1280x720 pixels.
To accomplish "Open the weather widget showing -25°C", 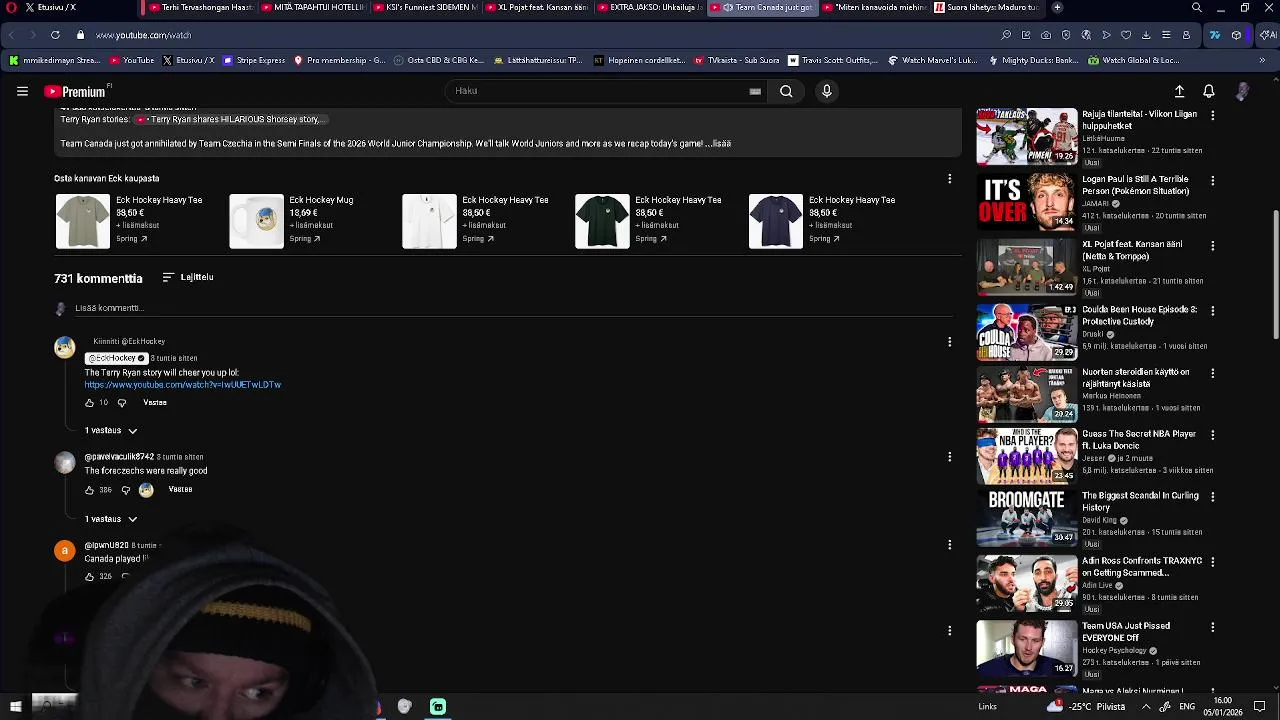I will 1086,707.
